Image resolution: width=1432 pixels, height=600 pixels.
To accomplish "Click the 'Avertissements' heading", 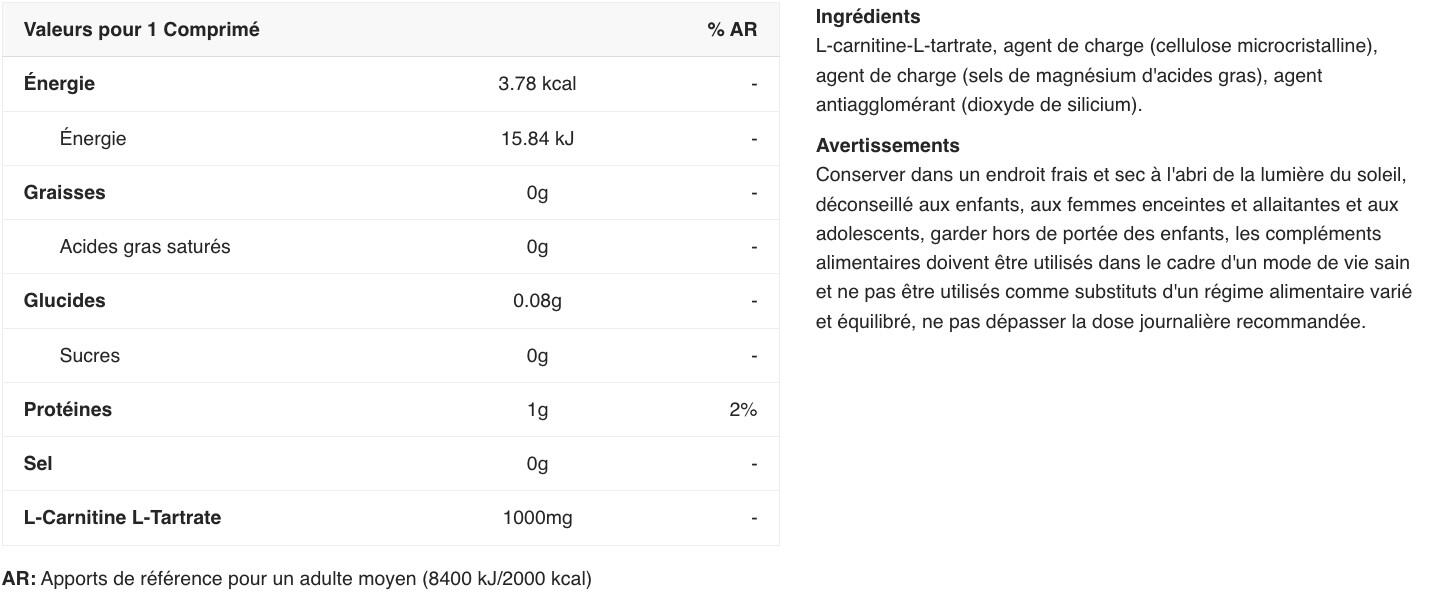I will (x=887, y=146).
